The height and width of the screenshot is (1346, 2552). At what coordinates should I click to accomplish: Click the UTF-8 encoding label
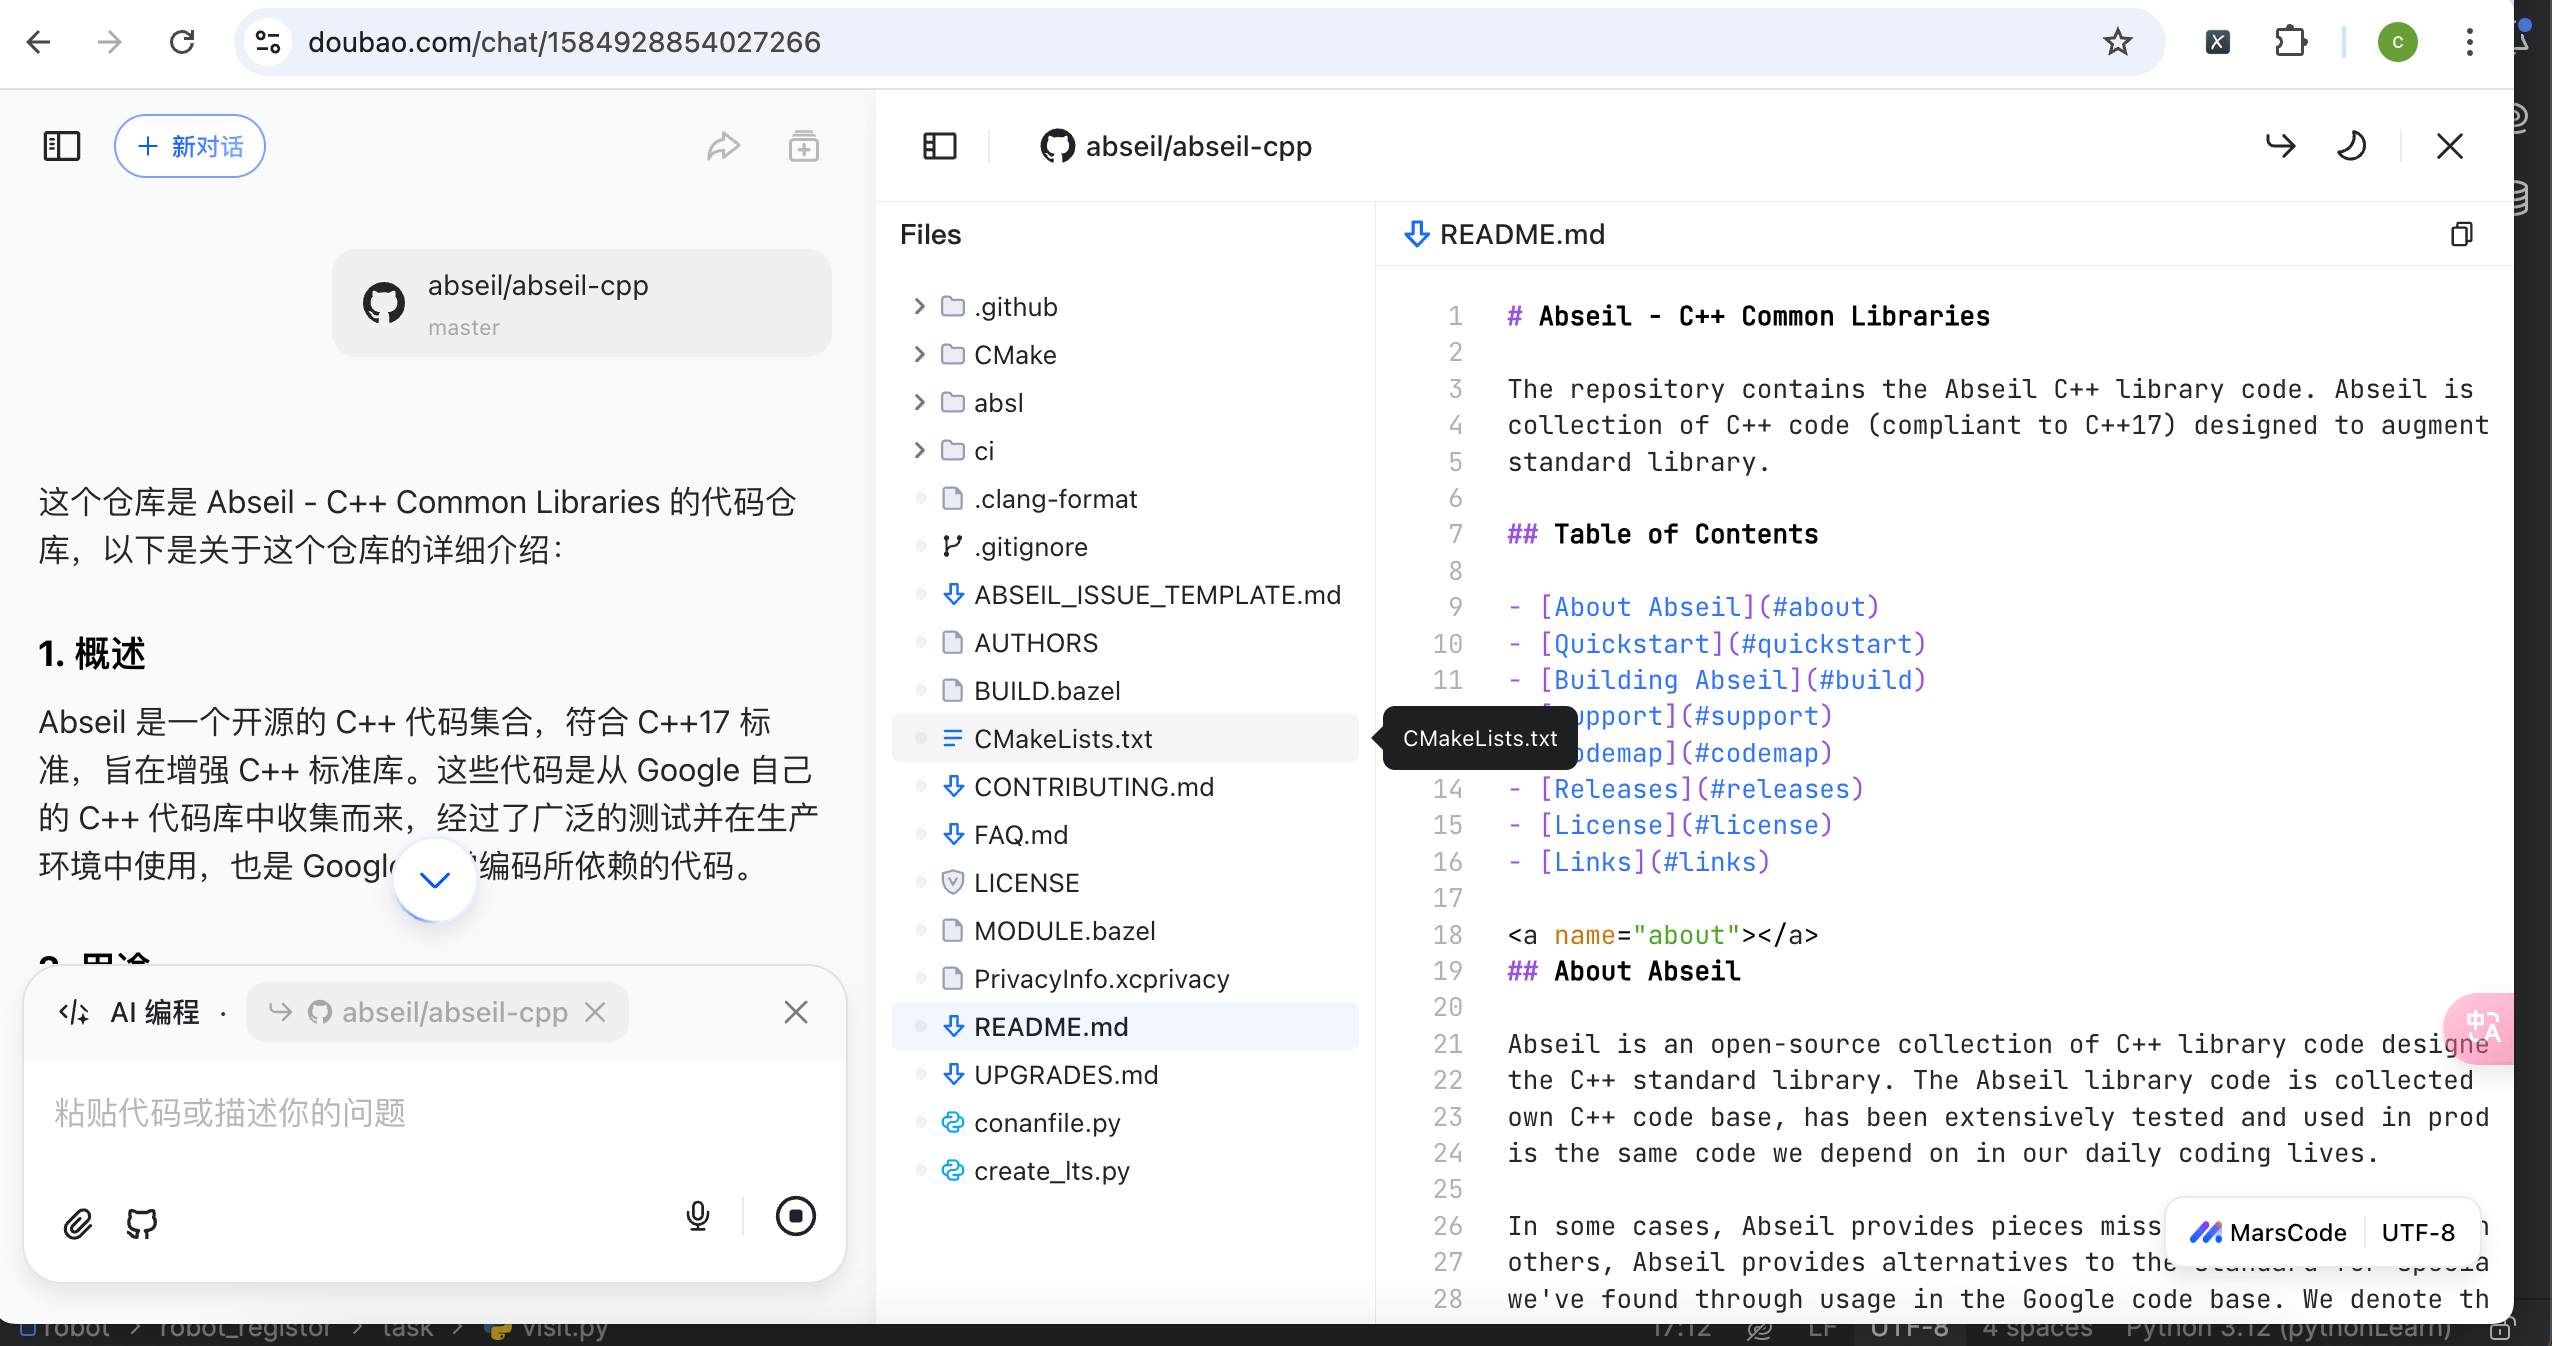pyautogui.click(x=2418, y=1232)
